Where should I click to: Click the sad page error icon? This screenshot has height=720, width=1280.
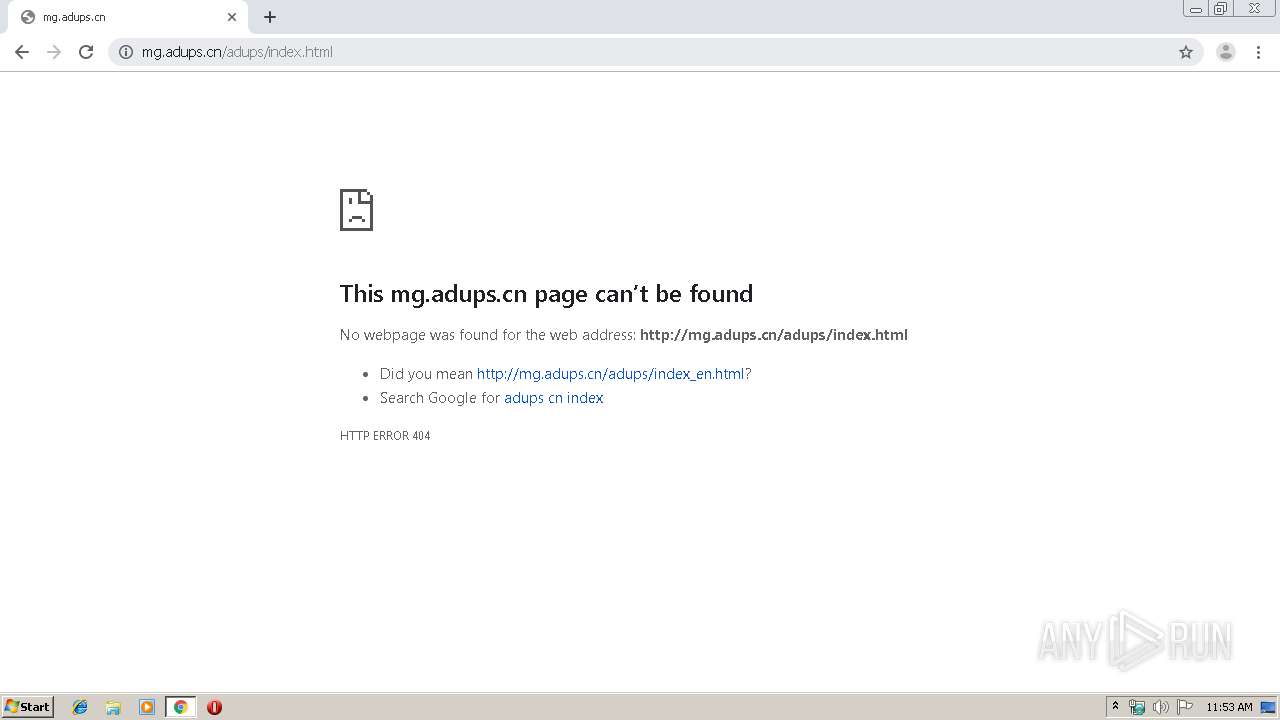356,210
